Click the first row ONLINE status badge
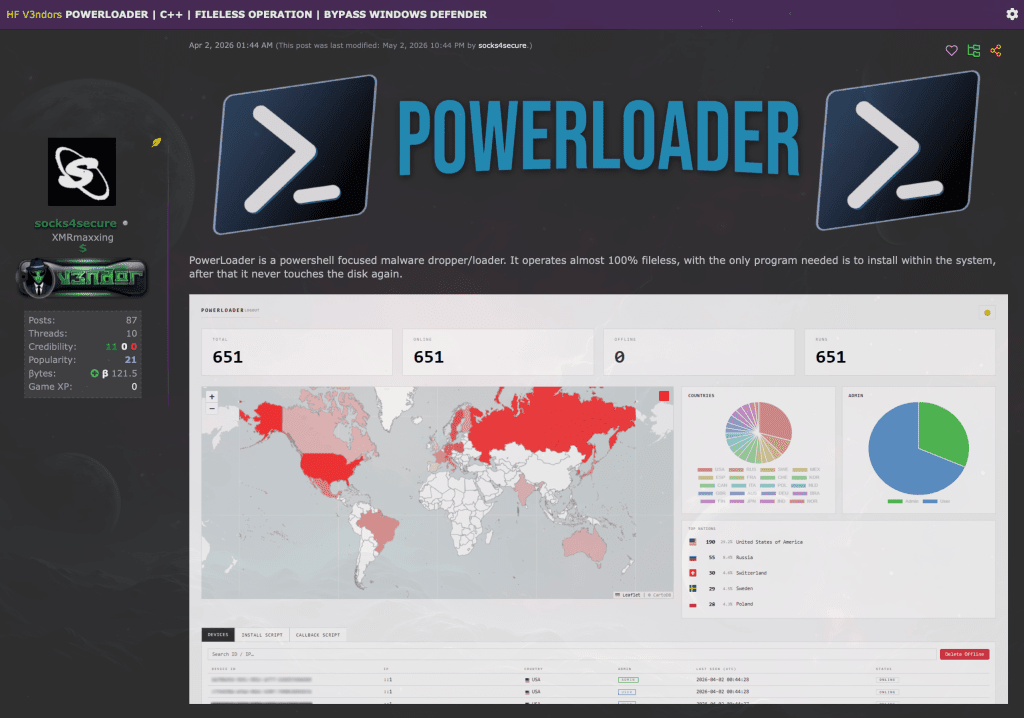Screen dimensions: 1024x718 tap(887, 679)
